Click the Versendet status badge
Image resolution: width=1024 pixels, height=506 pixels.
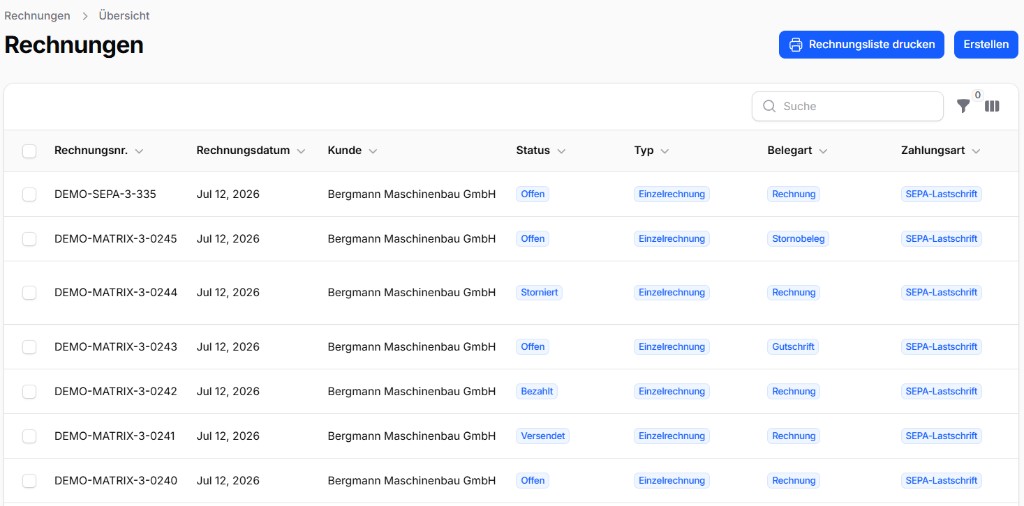(543, 436)
